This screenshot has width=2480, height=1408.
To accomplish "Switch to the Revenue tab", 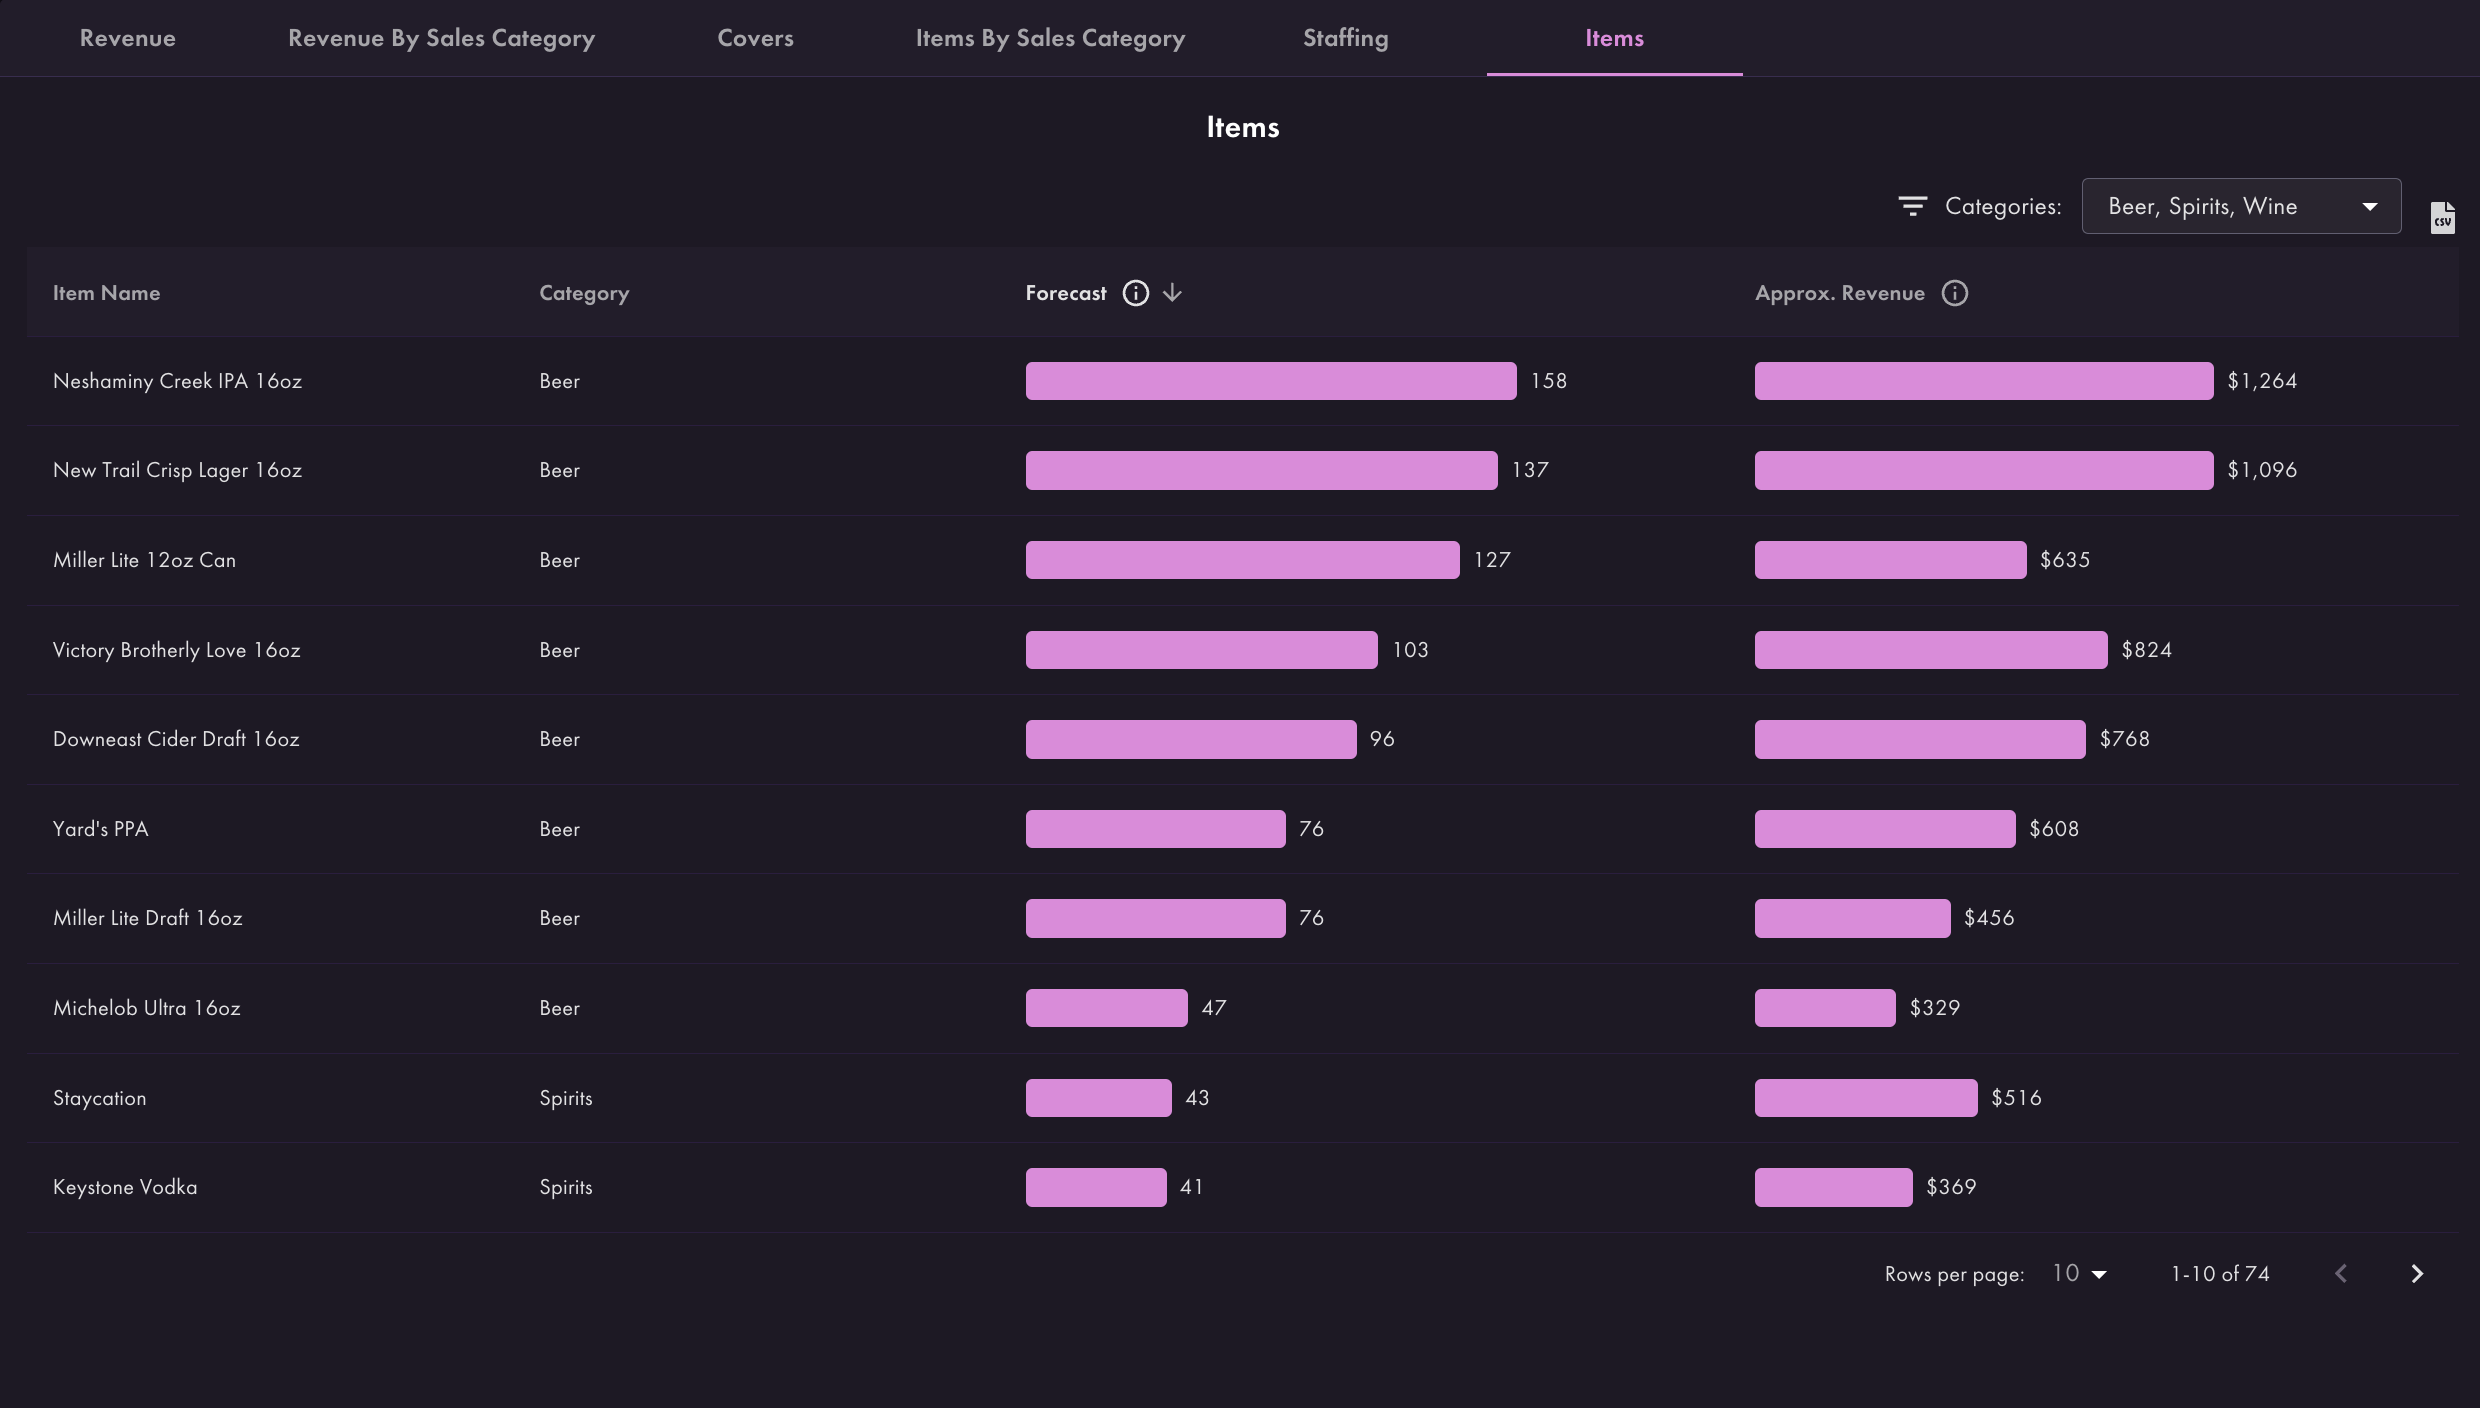I will 127,38.
